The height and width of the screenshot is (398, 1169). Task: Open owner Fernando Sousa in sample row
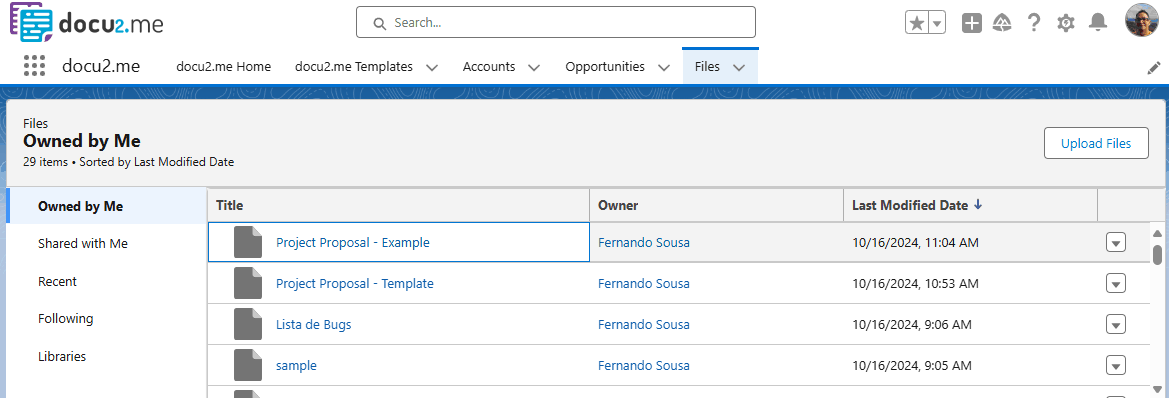(x=643, y=365)
